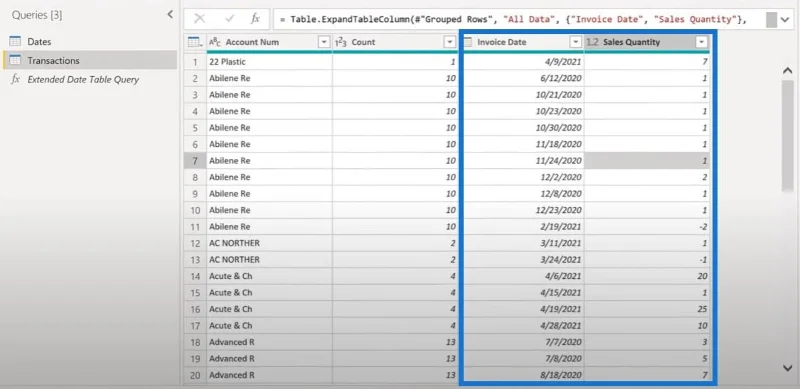Screen dimensions: 800x389
Task: Open the table options icon at grid corner
Action: pos(194,42)
